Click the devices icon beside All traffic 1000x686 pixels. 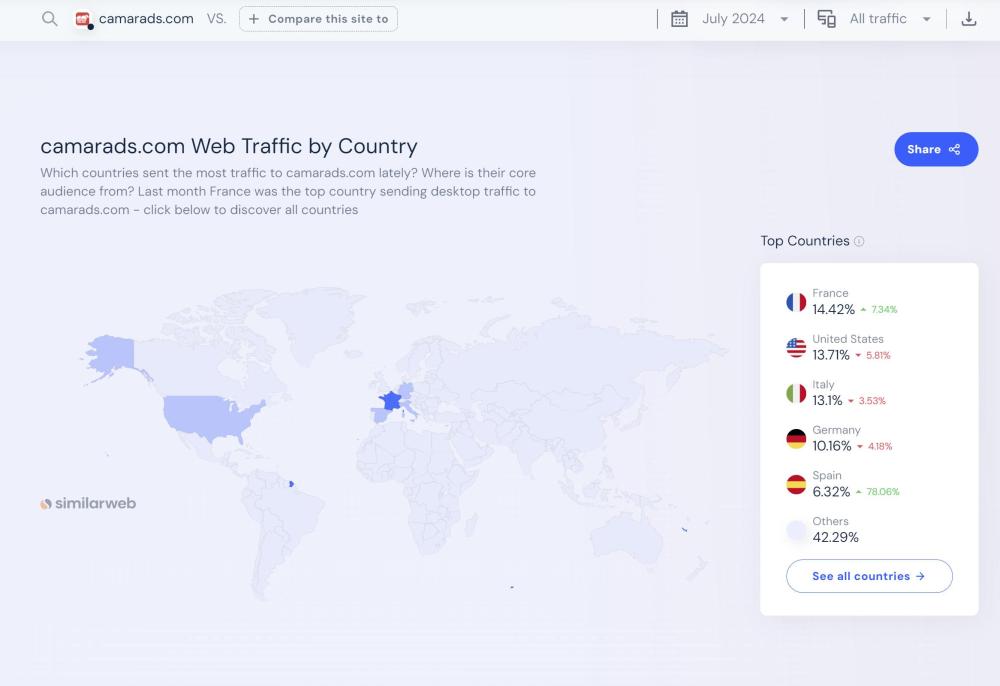coord(827,19)
